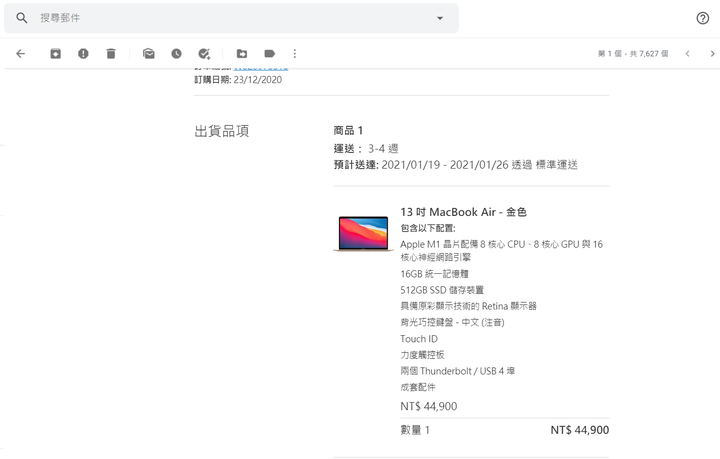Go to the older email with the right chevron
The height and width of the screenshot is (459, 720).
pyautogui.click(x=712, y=54)
